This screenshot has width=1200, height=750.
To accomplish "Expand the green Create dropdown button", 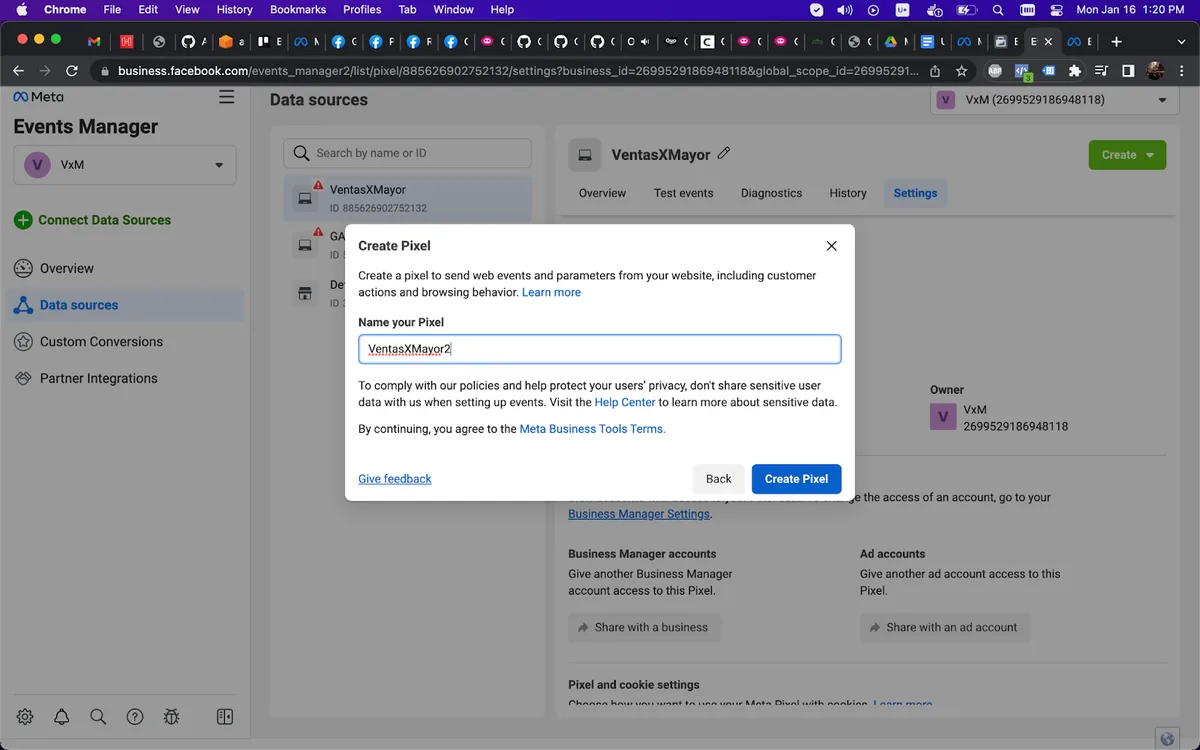I will point(1127,155).
